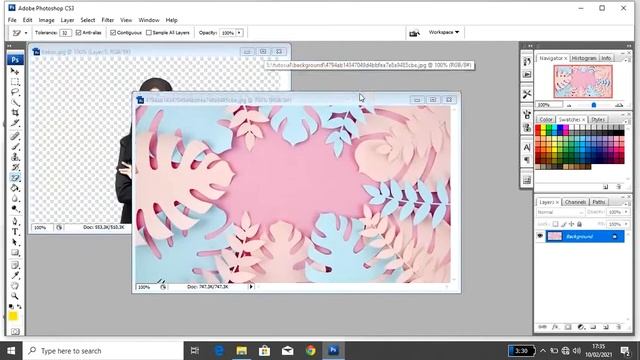Toggle lock all in Layers panel

[x=579, y=224]
